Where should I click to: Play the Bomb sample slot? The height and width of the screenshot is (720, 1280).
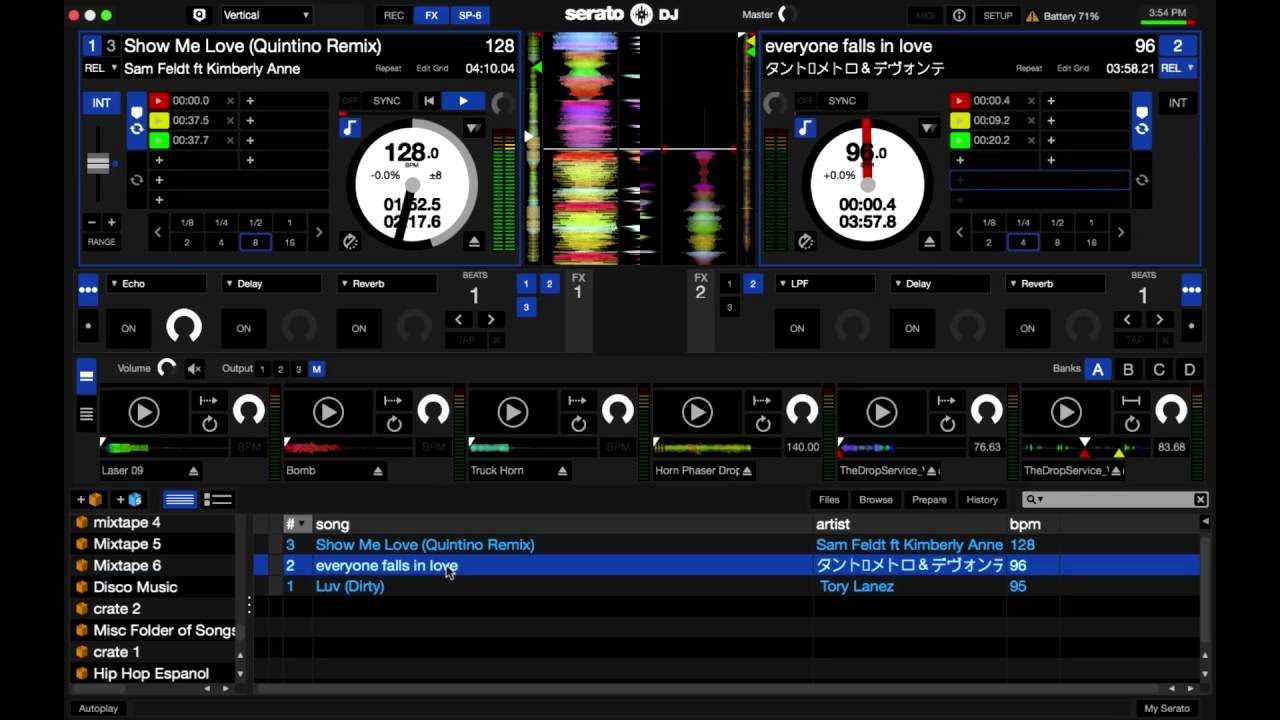(x=328, y=412)
